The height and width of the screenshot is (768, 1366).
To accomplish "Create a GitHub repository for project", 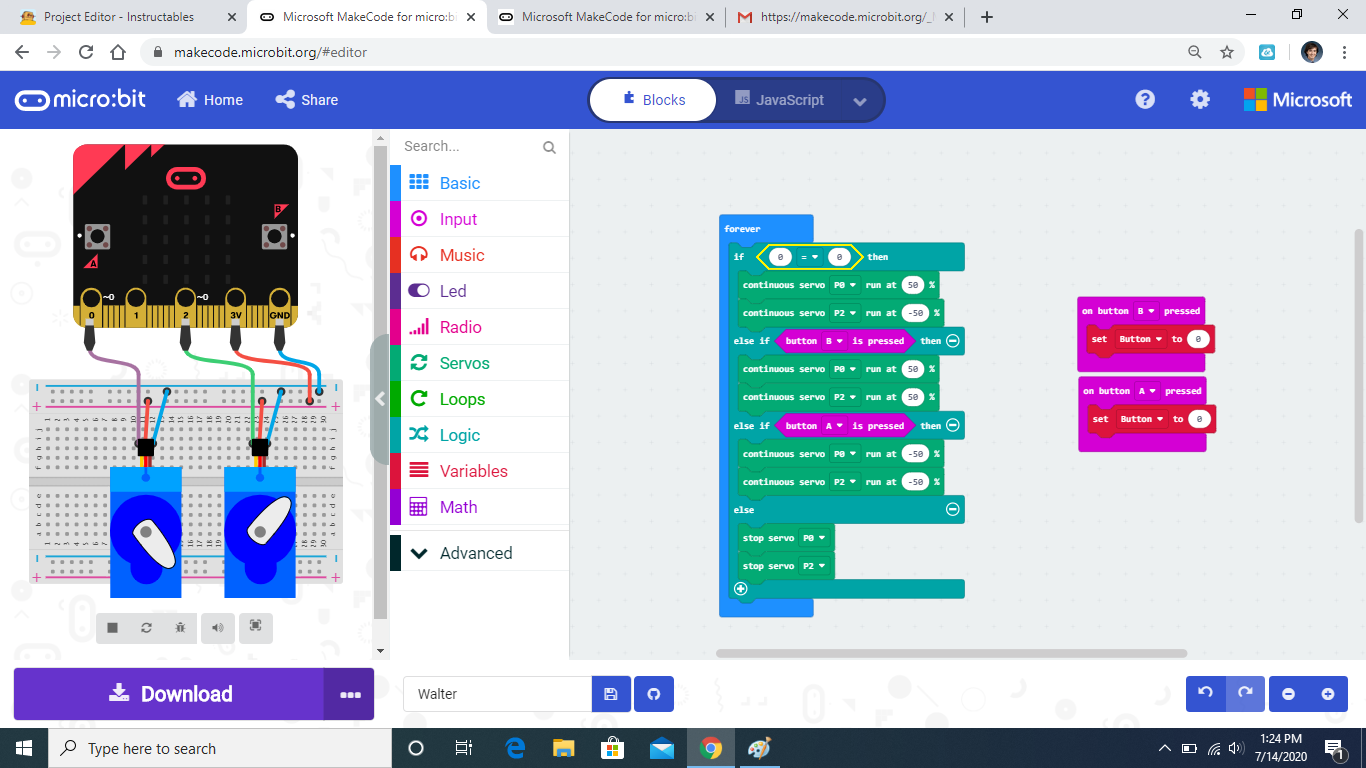I will point(654,694).
